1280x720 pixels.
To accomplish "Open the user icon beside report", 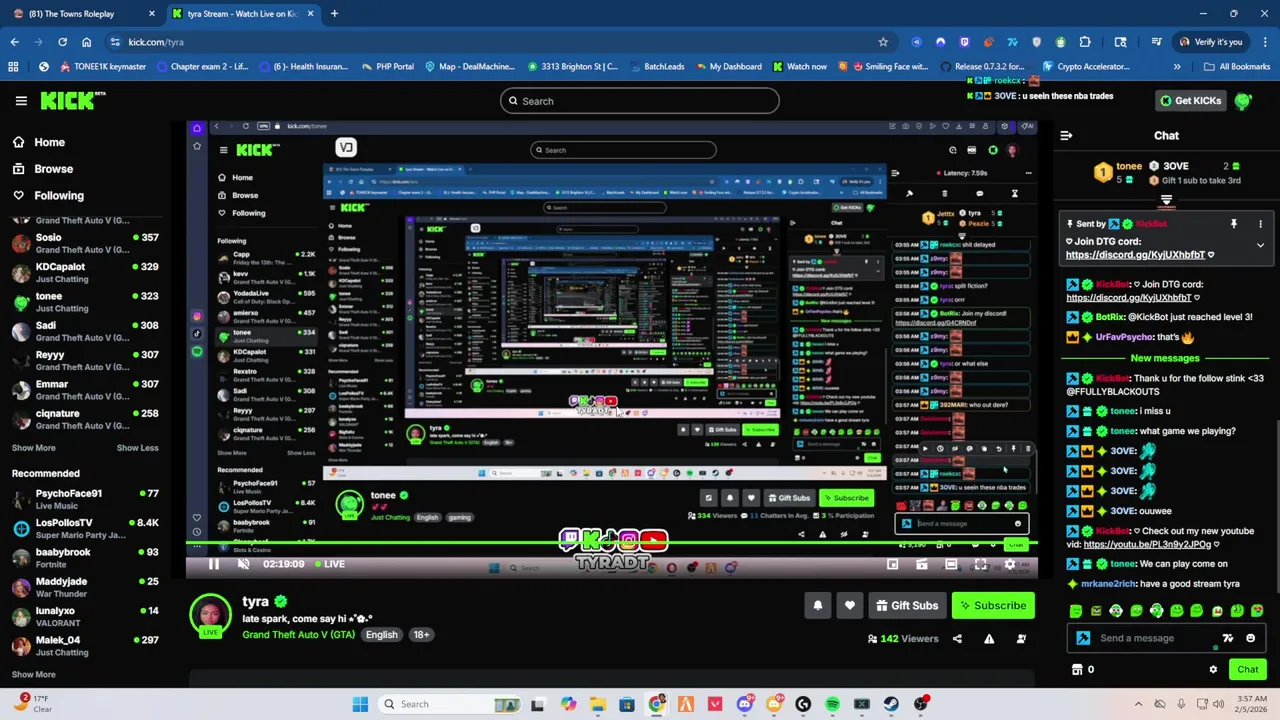I will tap(1021, 639).
